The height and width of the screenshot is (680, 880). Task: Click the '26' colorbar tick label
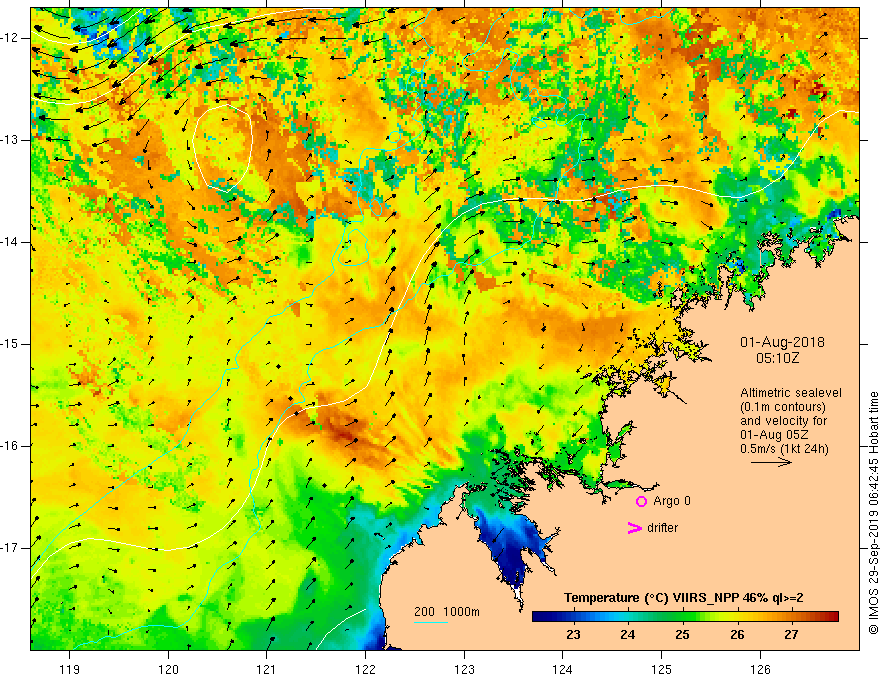coord(737,635)
